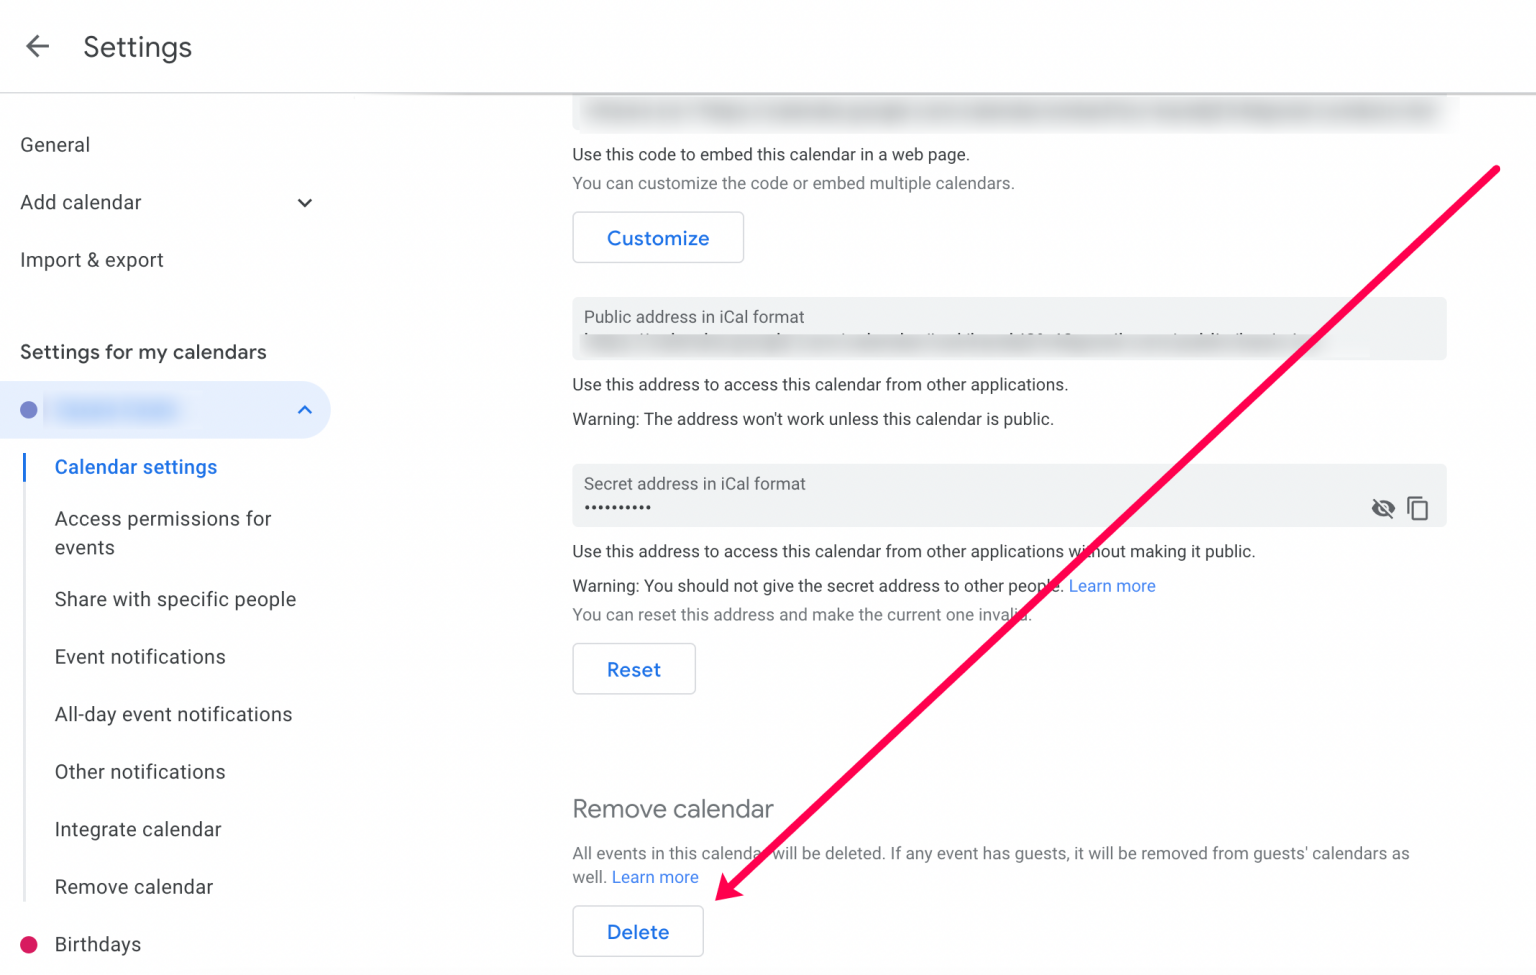Image resolution: width=1536 pixels, height=975 pixels.
Task: Select Integrate calendar in the sidebar
Action: pos(137,829)
